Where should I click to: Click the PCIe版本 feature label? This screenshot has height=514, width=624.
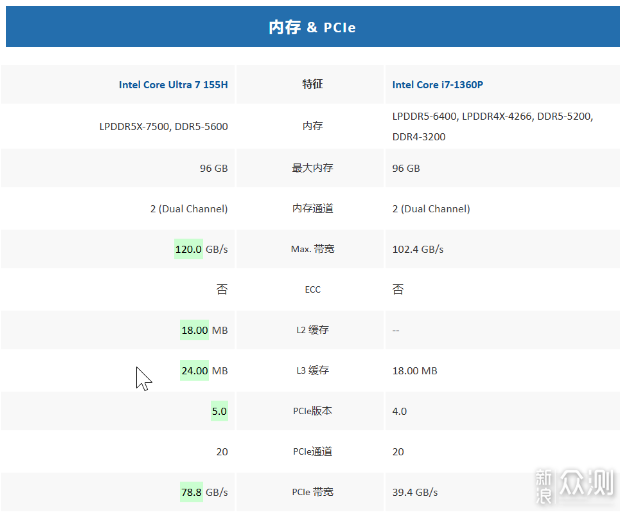point(312,411)
